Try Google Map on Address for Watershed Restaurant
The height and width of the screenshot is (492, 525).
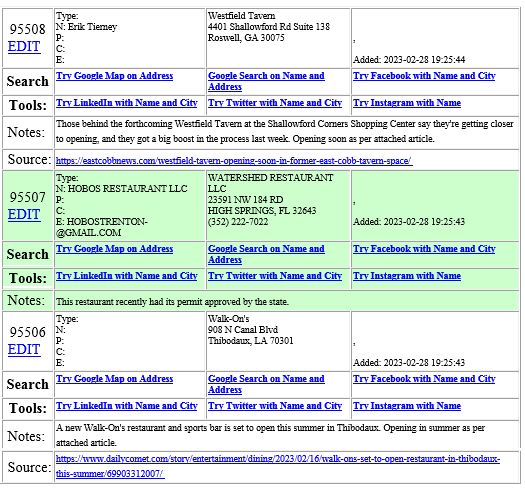click(115, 249)
